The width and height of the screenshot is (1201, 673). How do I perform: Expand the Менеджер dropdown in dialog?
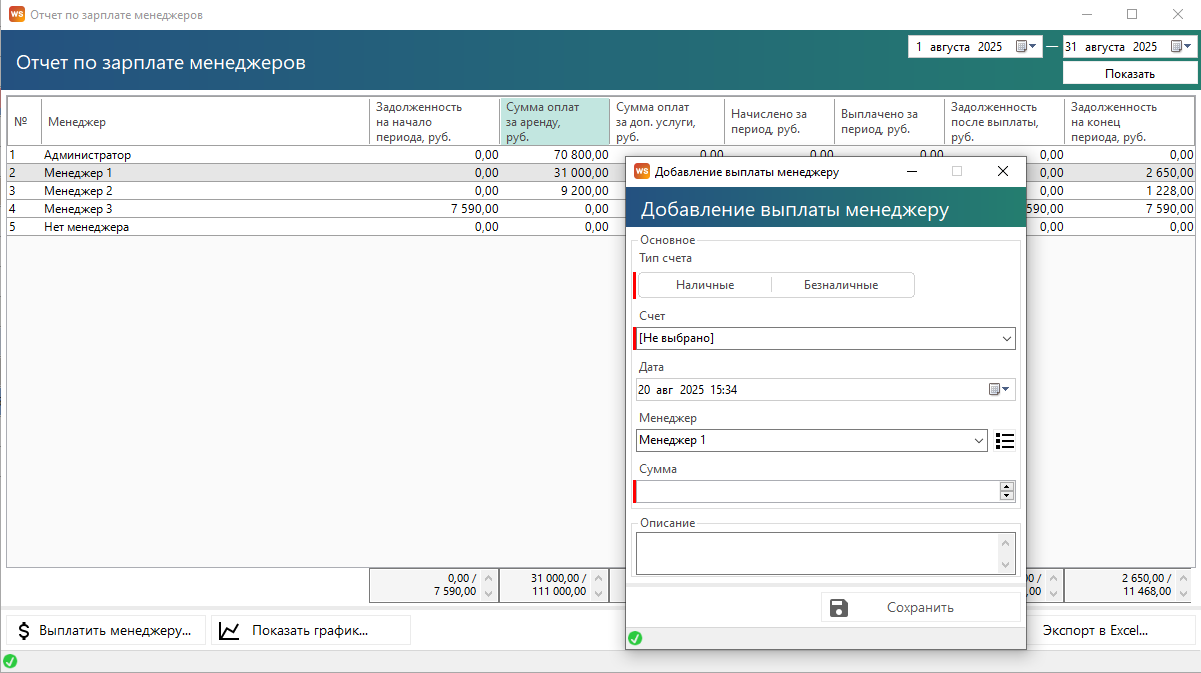[978, 441]
